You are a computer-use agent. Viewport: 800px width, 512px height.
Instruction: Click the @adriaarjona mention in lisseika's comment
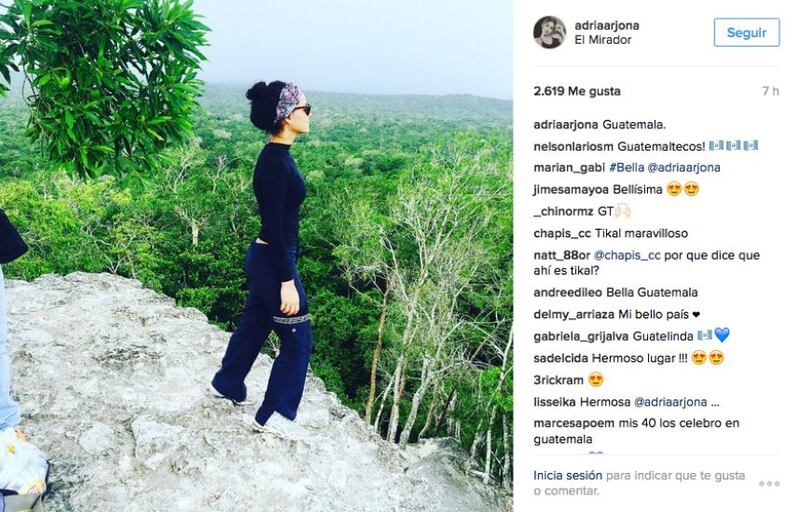pyautogui.click(x=670, y=402)
